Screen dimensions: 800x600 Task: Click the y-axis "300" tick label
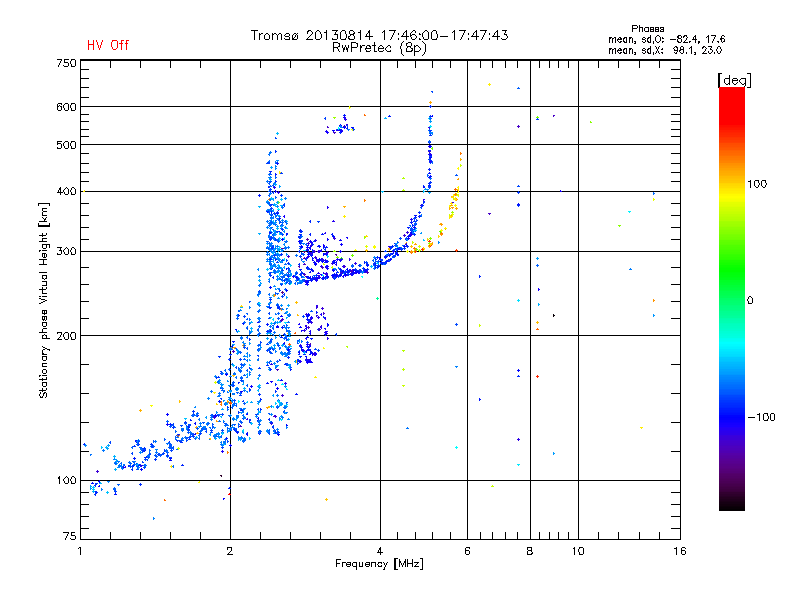[x=66, y=252]
